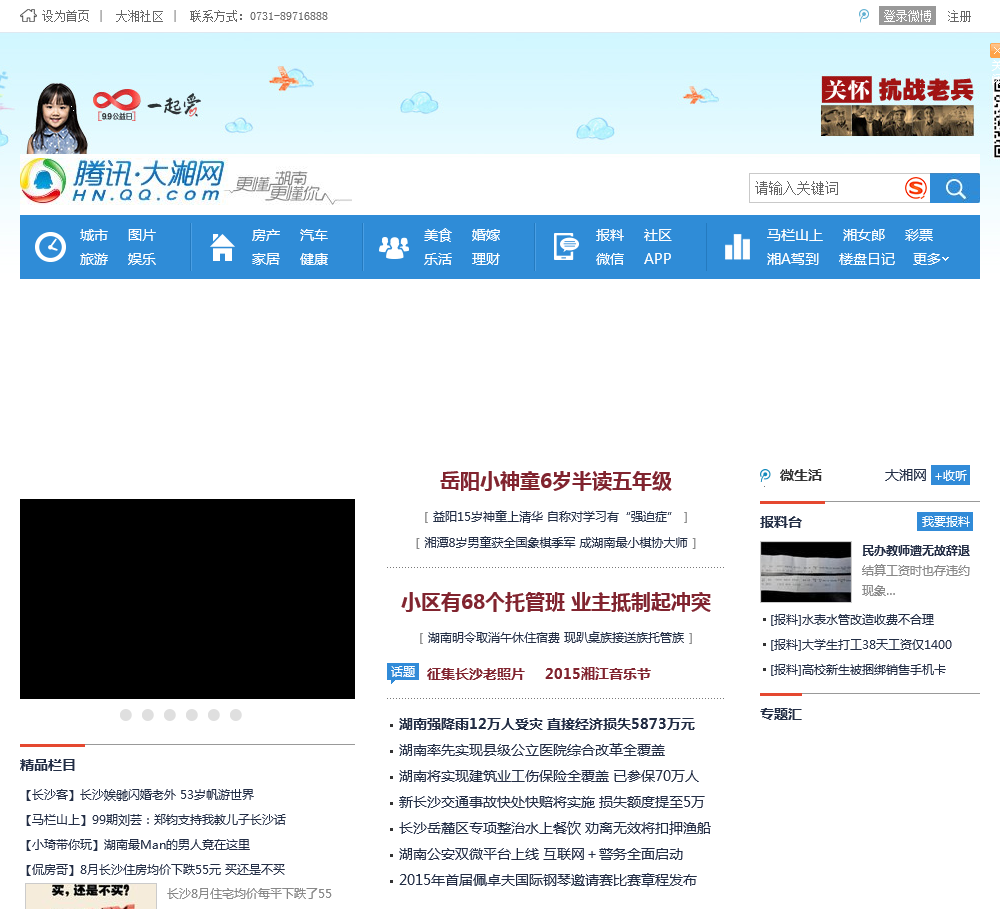
Task: Click the 设为首页 link
Action: (x=66, y=16)
